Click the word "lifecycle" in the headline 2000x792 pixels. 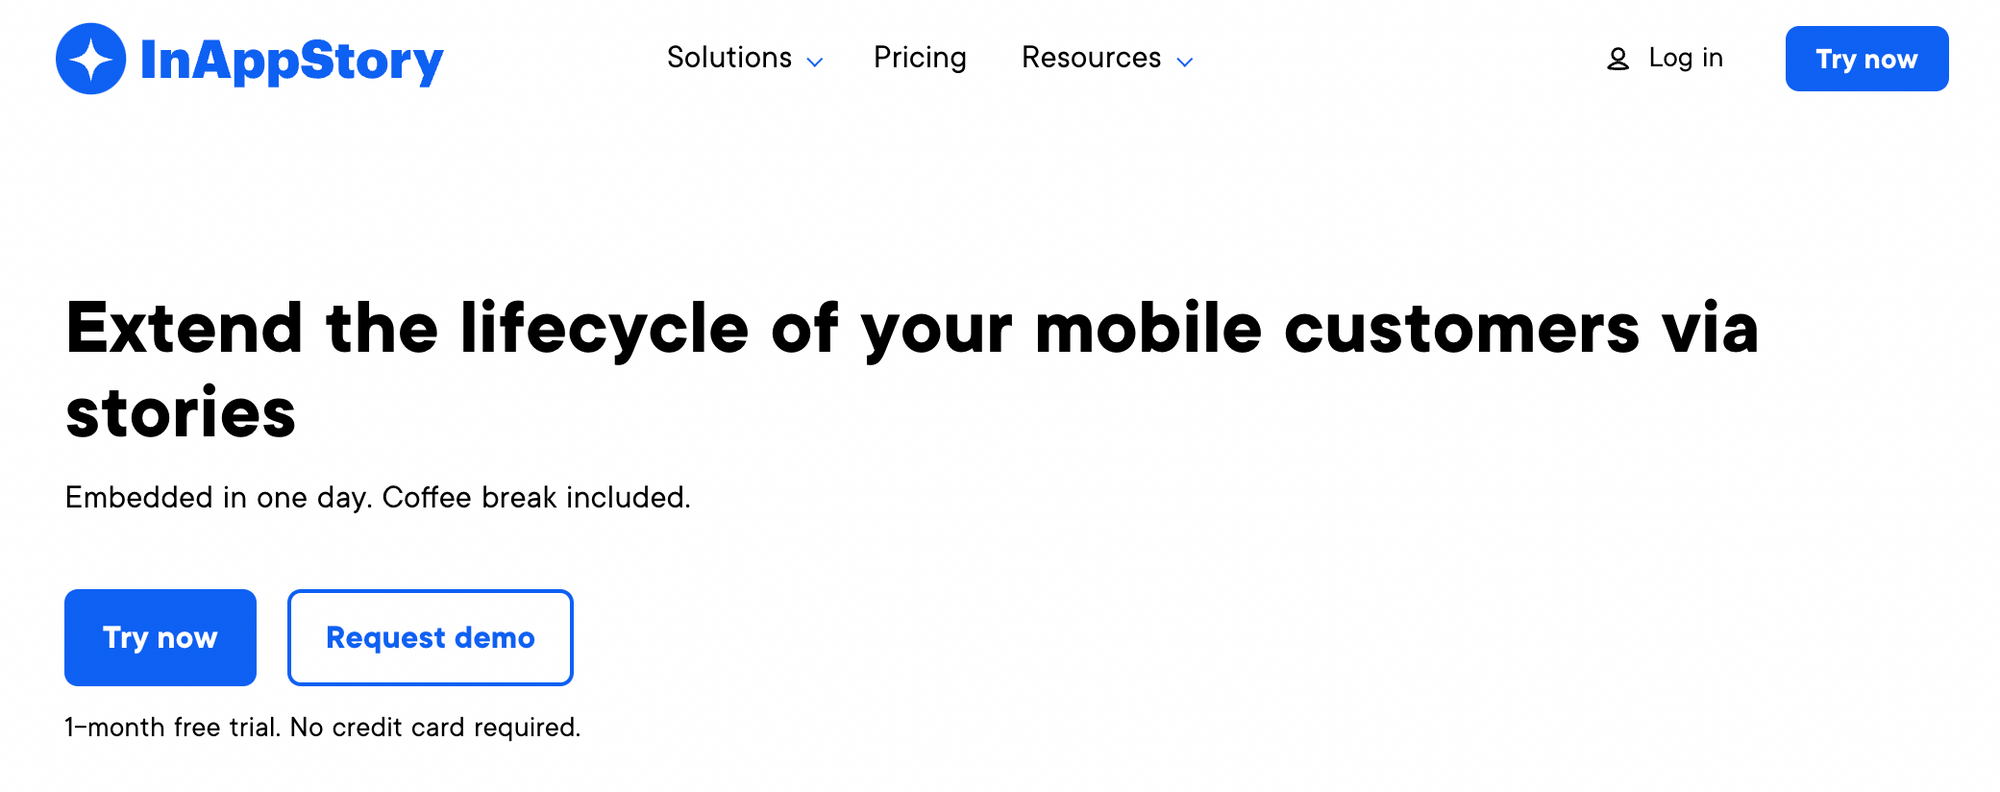(x=604, y=328)
